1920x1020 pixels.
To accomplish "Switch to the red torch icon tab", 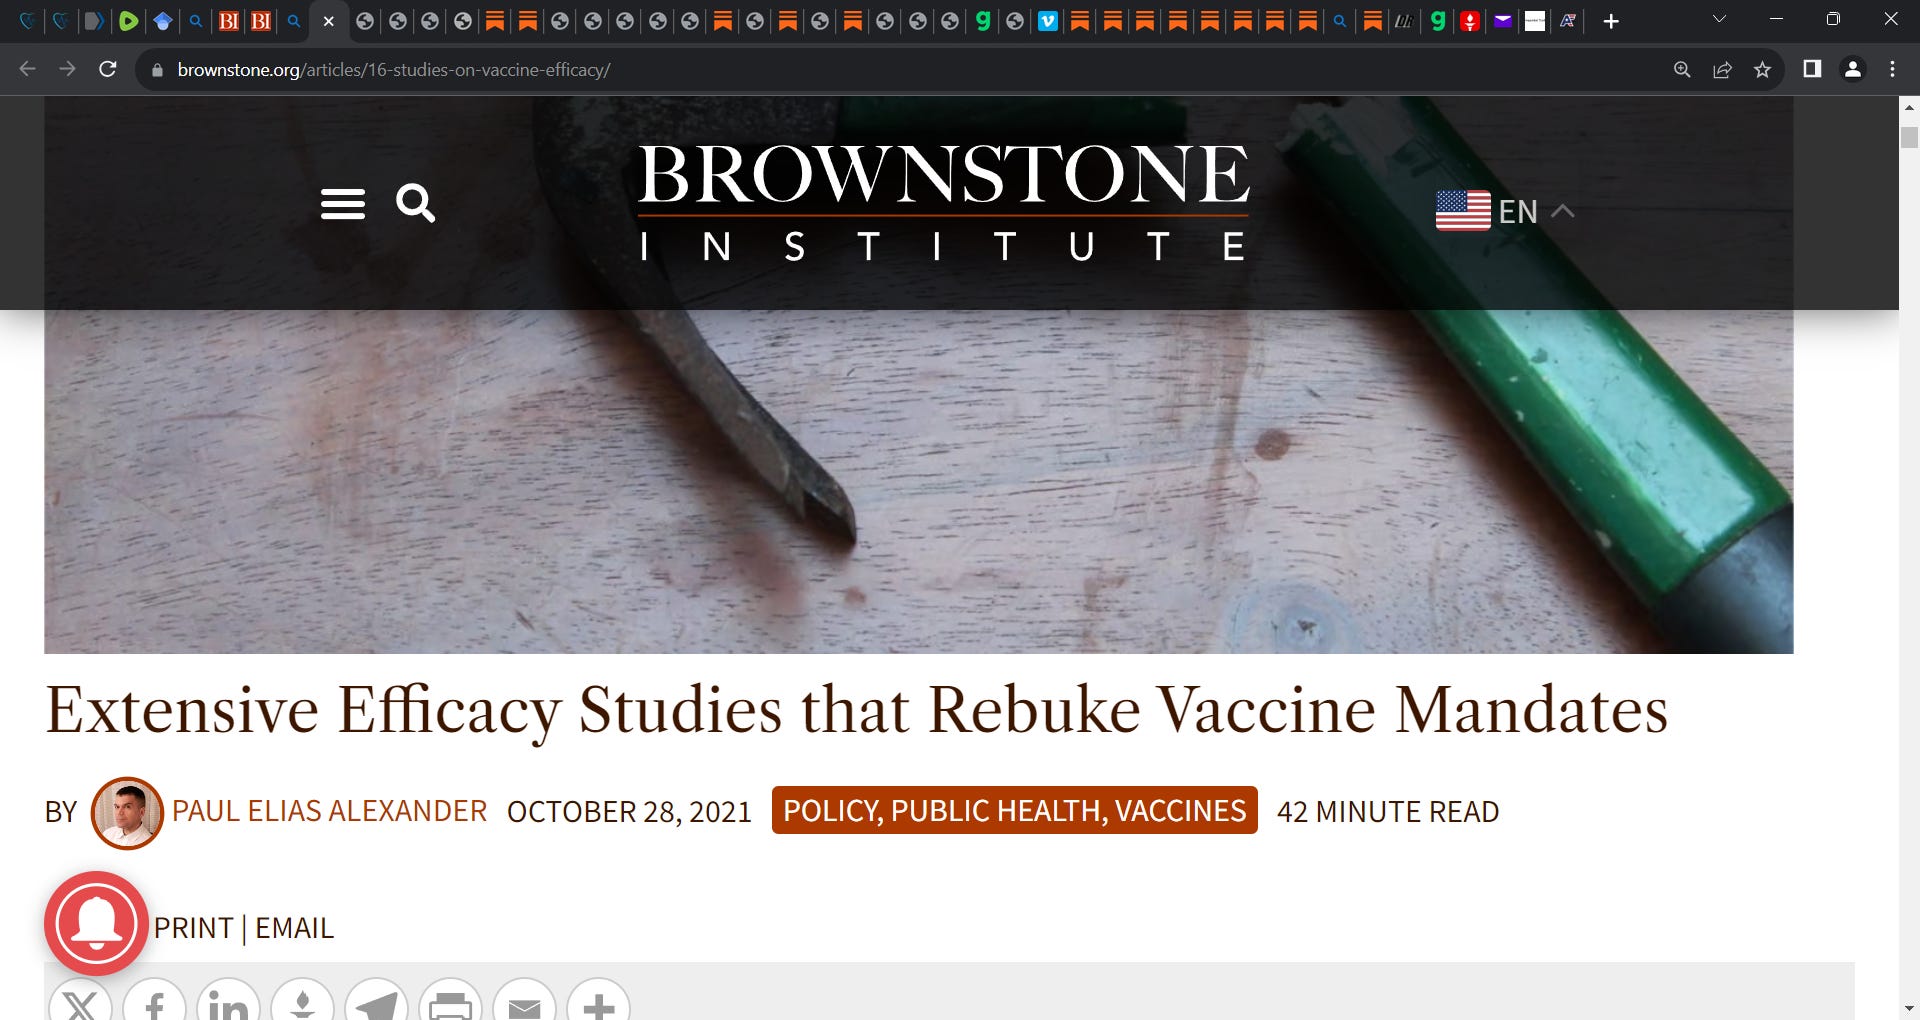I will tap(1470, 20).
